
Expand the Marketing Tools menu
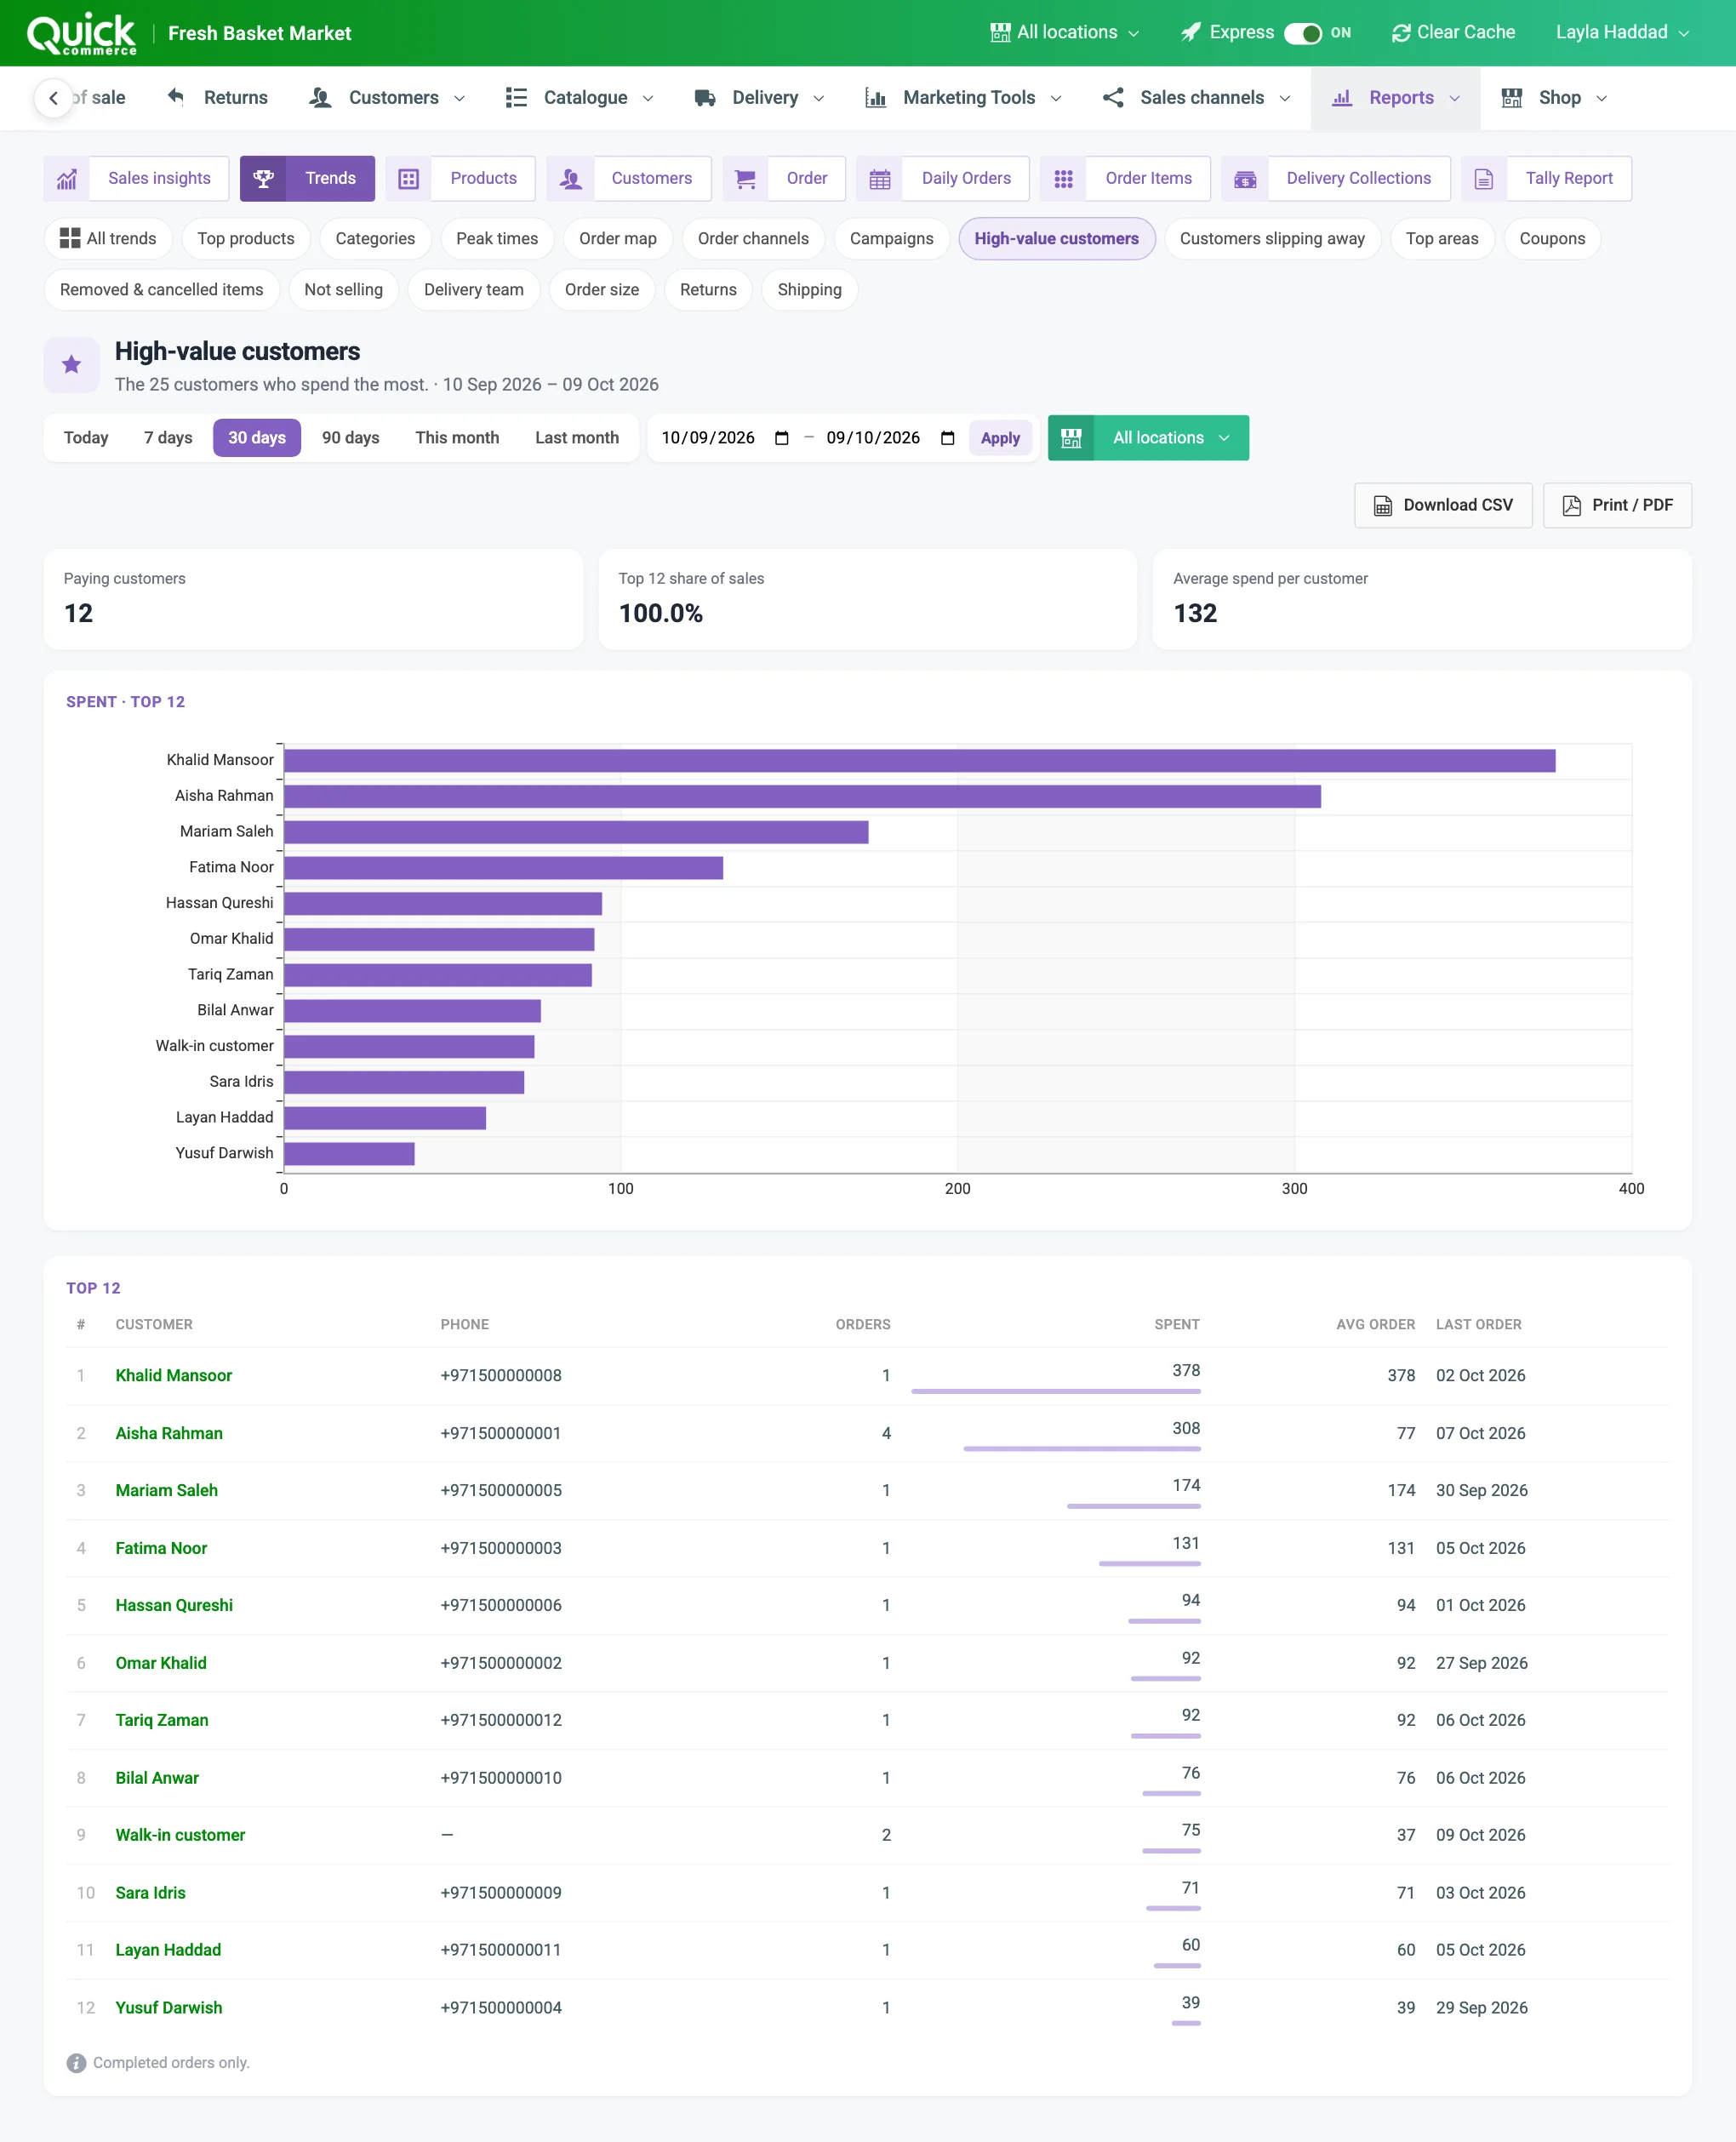(963, 98)
